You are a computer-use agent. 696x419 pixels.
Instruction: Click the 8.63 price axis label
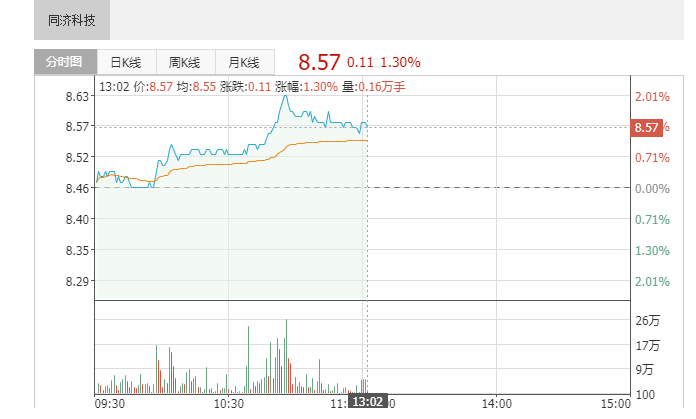tap(77, 96)
